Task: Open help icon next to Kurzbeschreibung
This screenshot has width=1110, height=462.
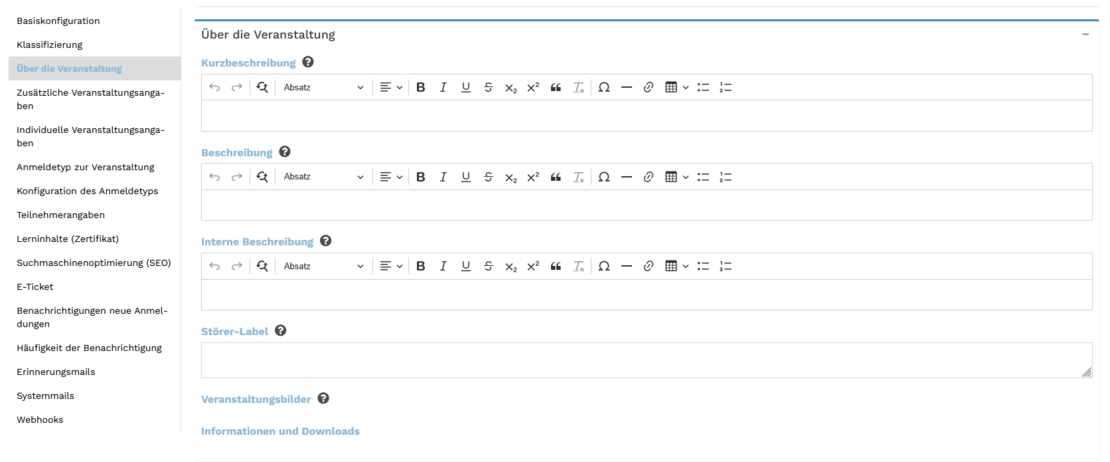Action: [308, 62]
